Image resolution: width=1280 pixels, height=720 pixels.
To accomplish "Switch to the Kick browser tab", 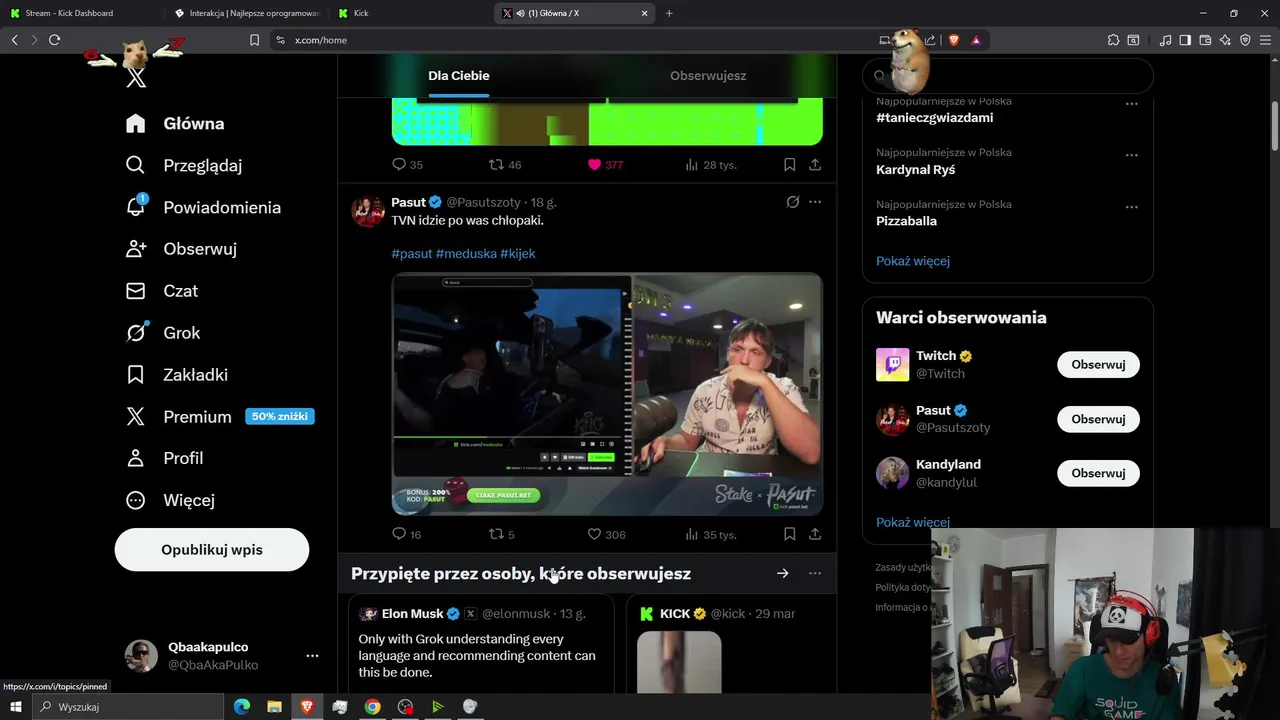I will [x=410, y=13].
